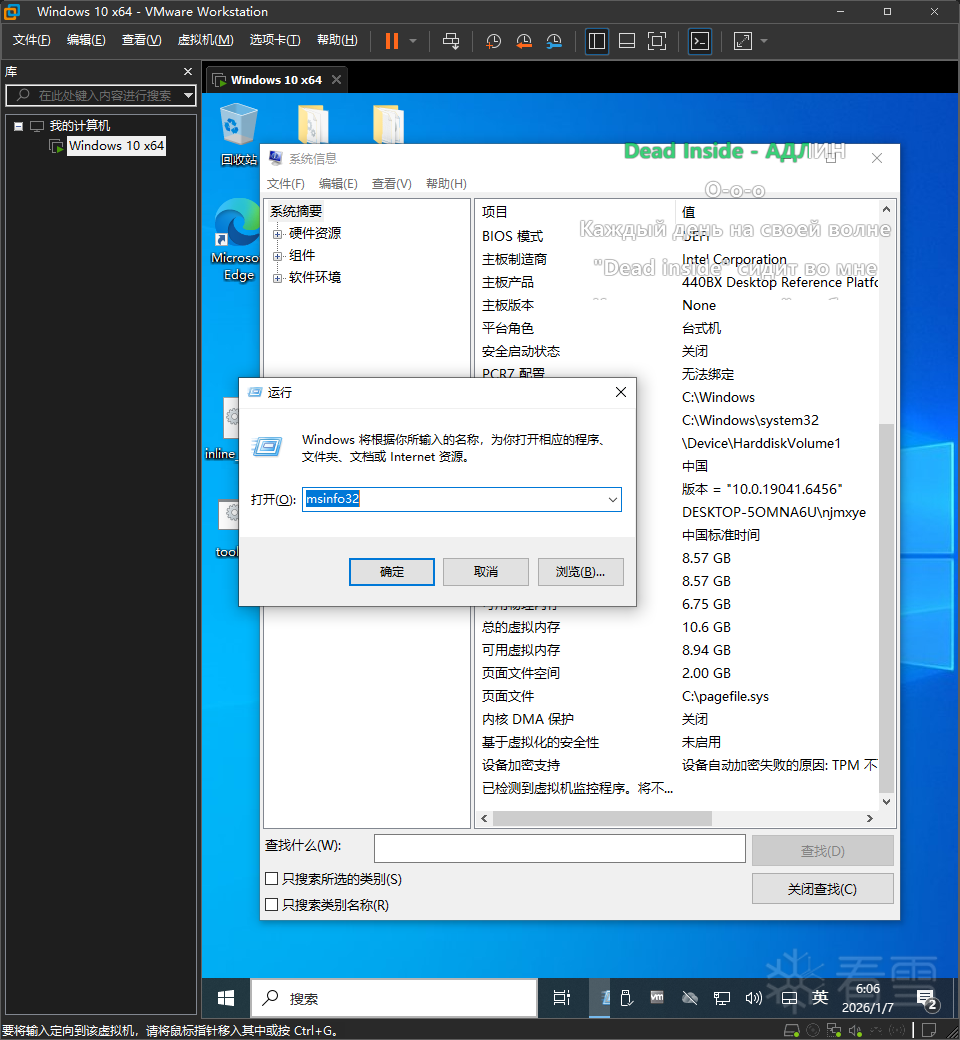
Task: Expand 组件 in system info tree
Action: coord(277,256)
